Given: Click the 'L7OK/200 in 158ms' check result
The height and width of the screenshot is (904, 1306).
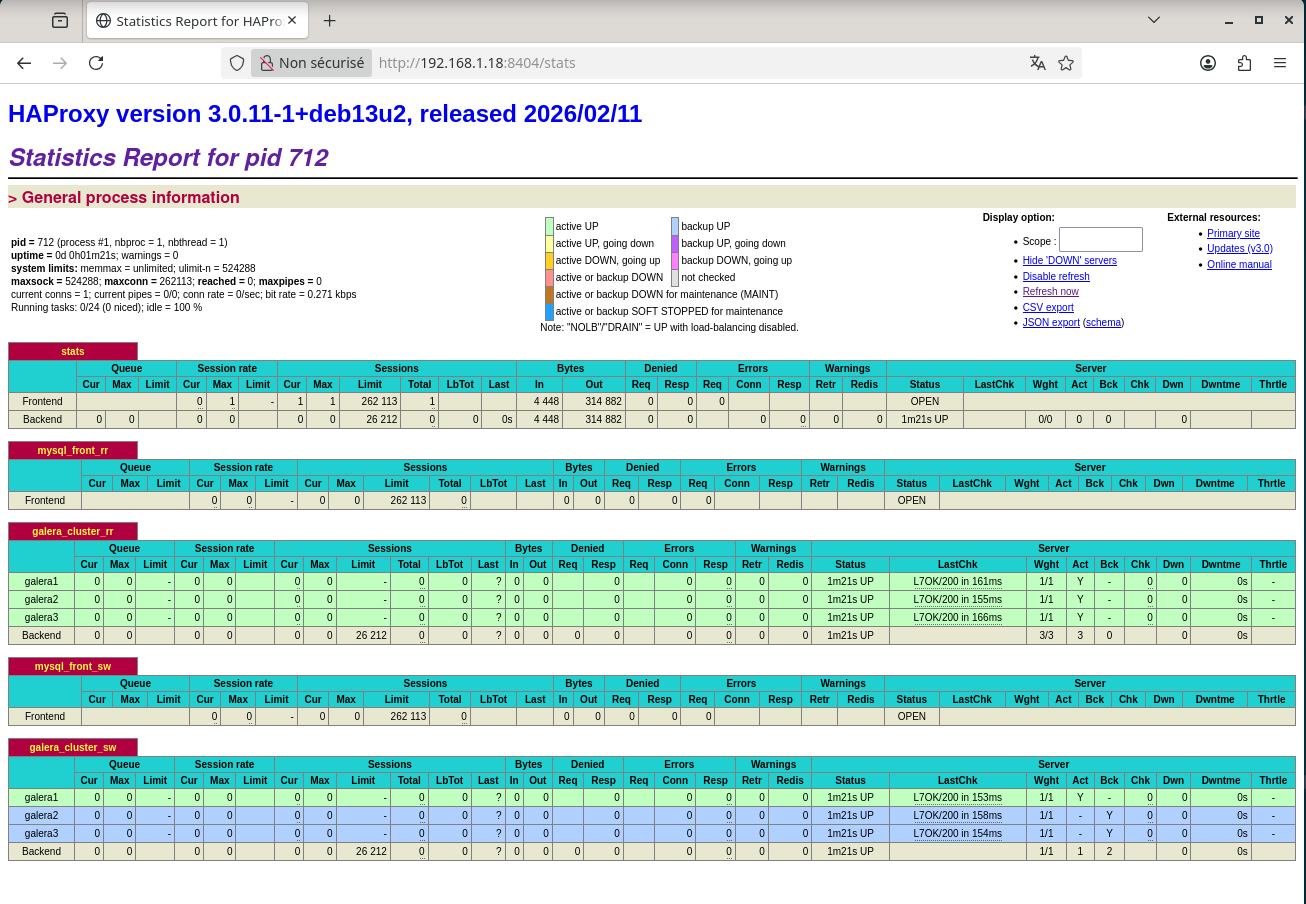Looking at the screenshot, I should pyautogui.click(x=957, y=816).
